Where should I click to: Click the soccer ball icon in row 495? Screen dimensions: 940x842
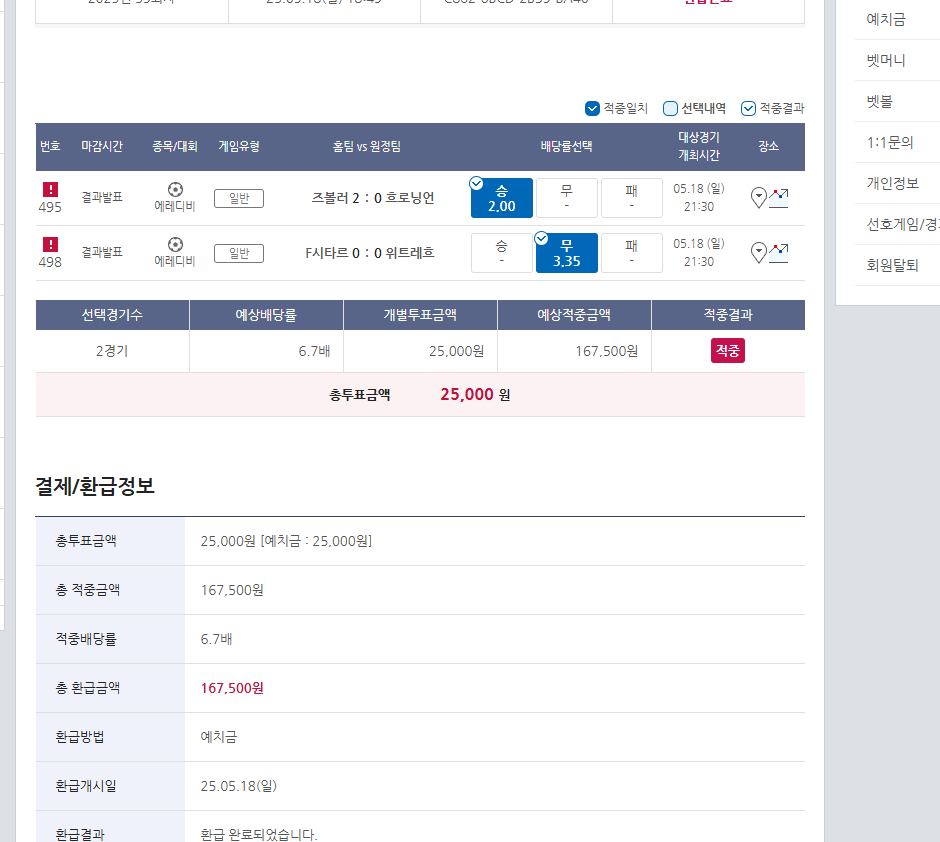(x=175, y=190)
